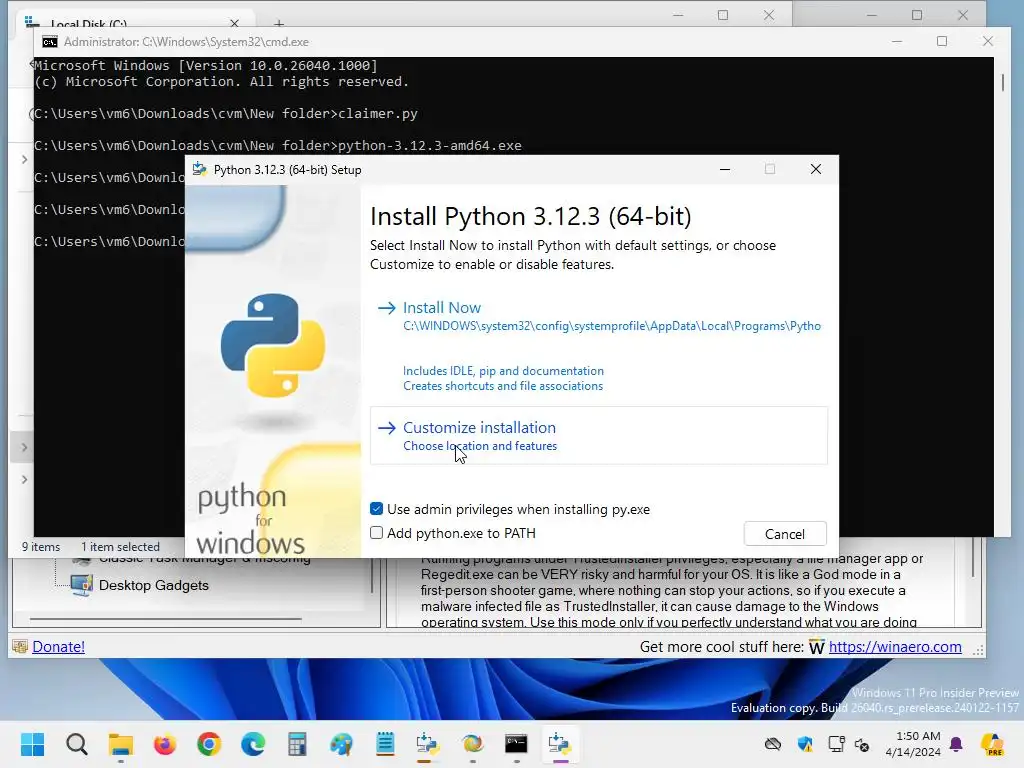
Task: Select Desktop Gadgets tree item
Action: pos(153,585)
